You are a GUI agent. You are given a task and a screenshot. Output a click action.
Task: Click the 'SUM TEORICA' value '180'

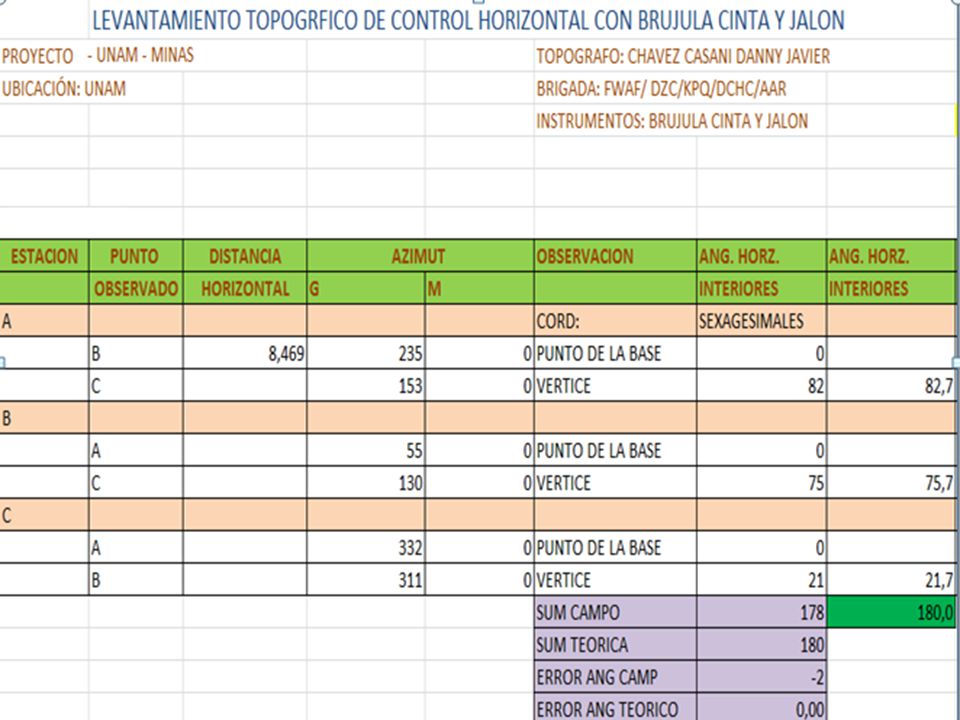tap(762, 645)
